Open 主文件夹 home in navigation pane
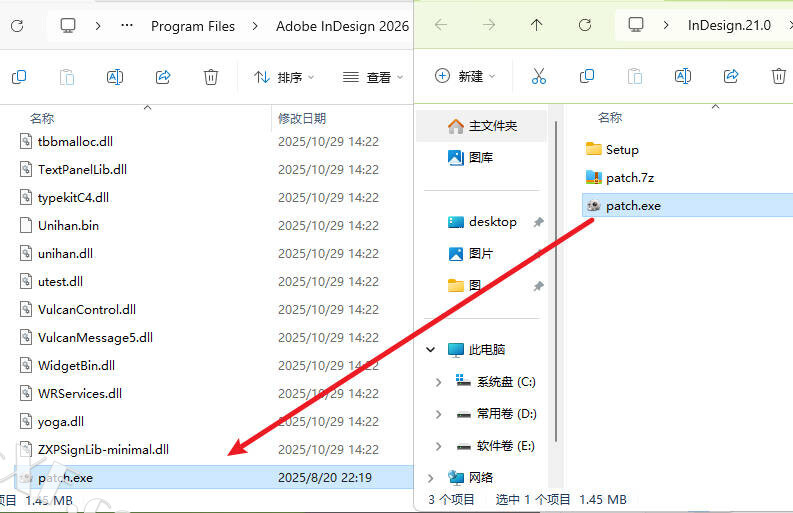 (482, 126)
